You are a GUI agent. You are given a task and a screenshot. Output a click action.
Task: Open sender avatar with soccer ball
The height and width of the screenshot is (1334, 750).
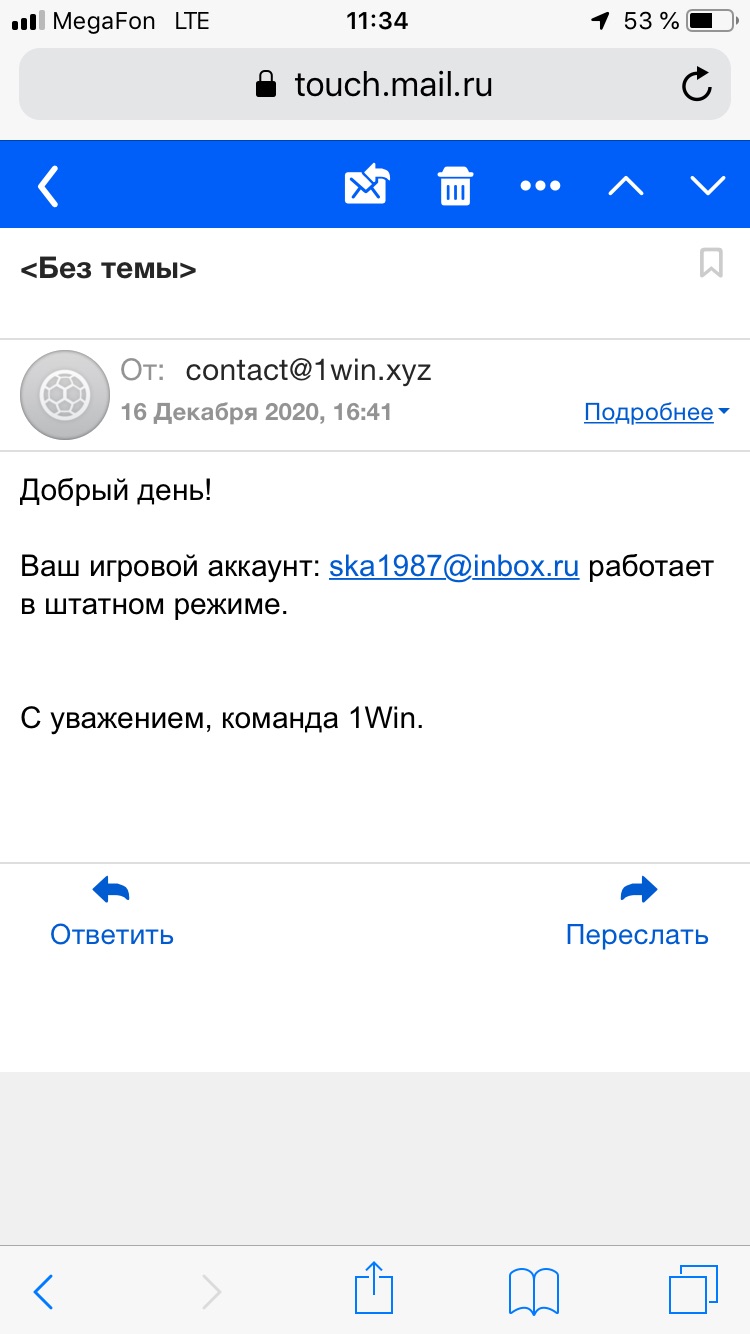tap(66, 395)
